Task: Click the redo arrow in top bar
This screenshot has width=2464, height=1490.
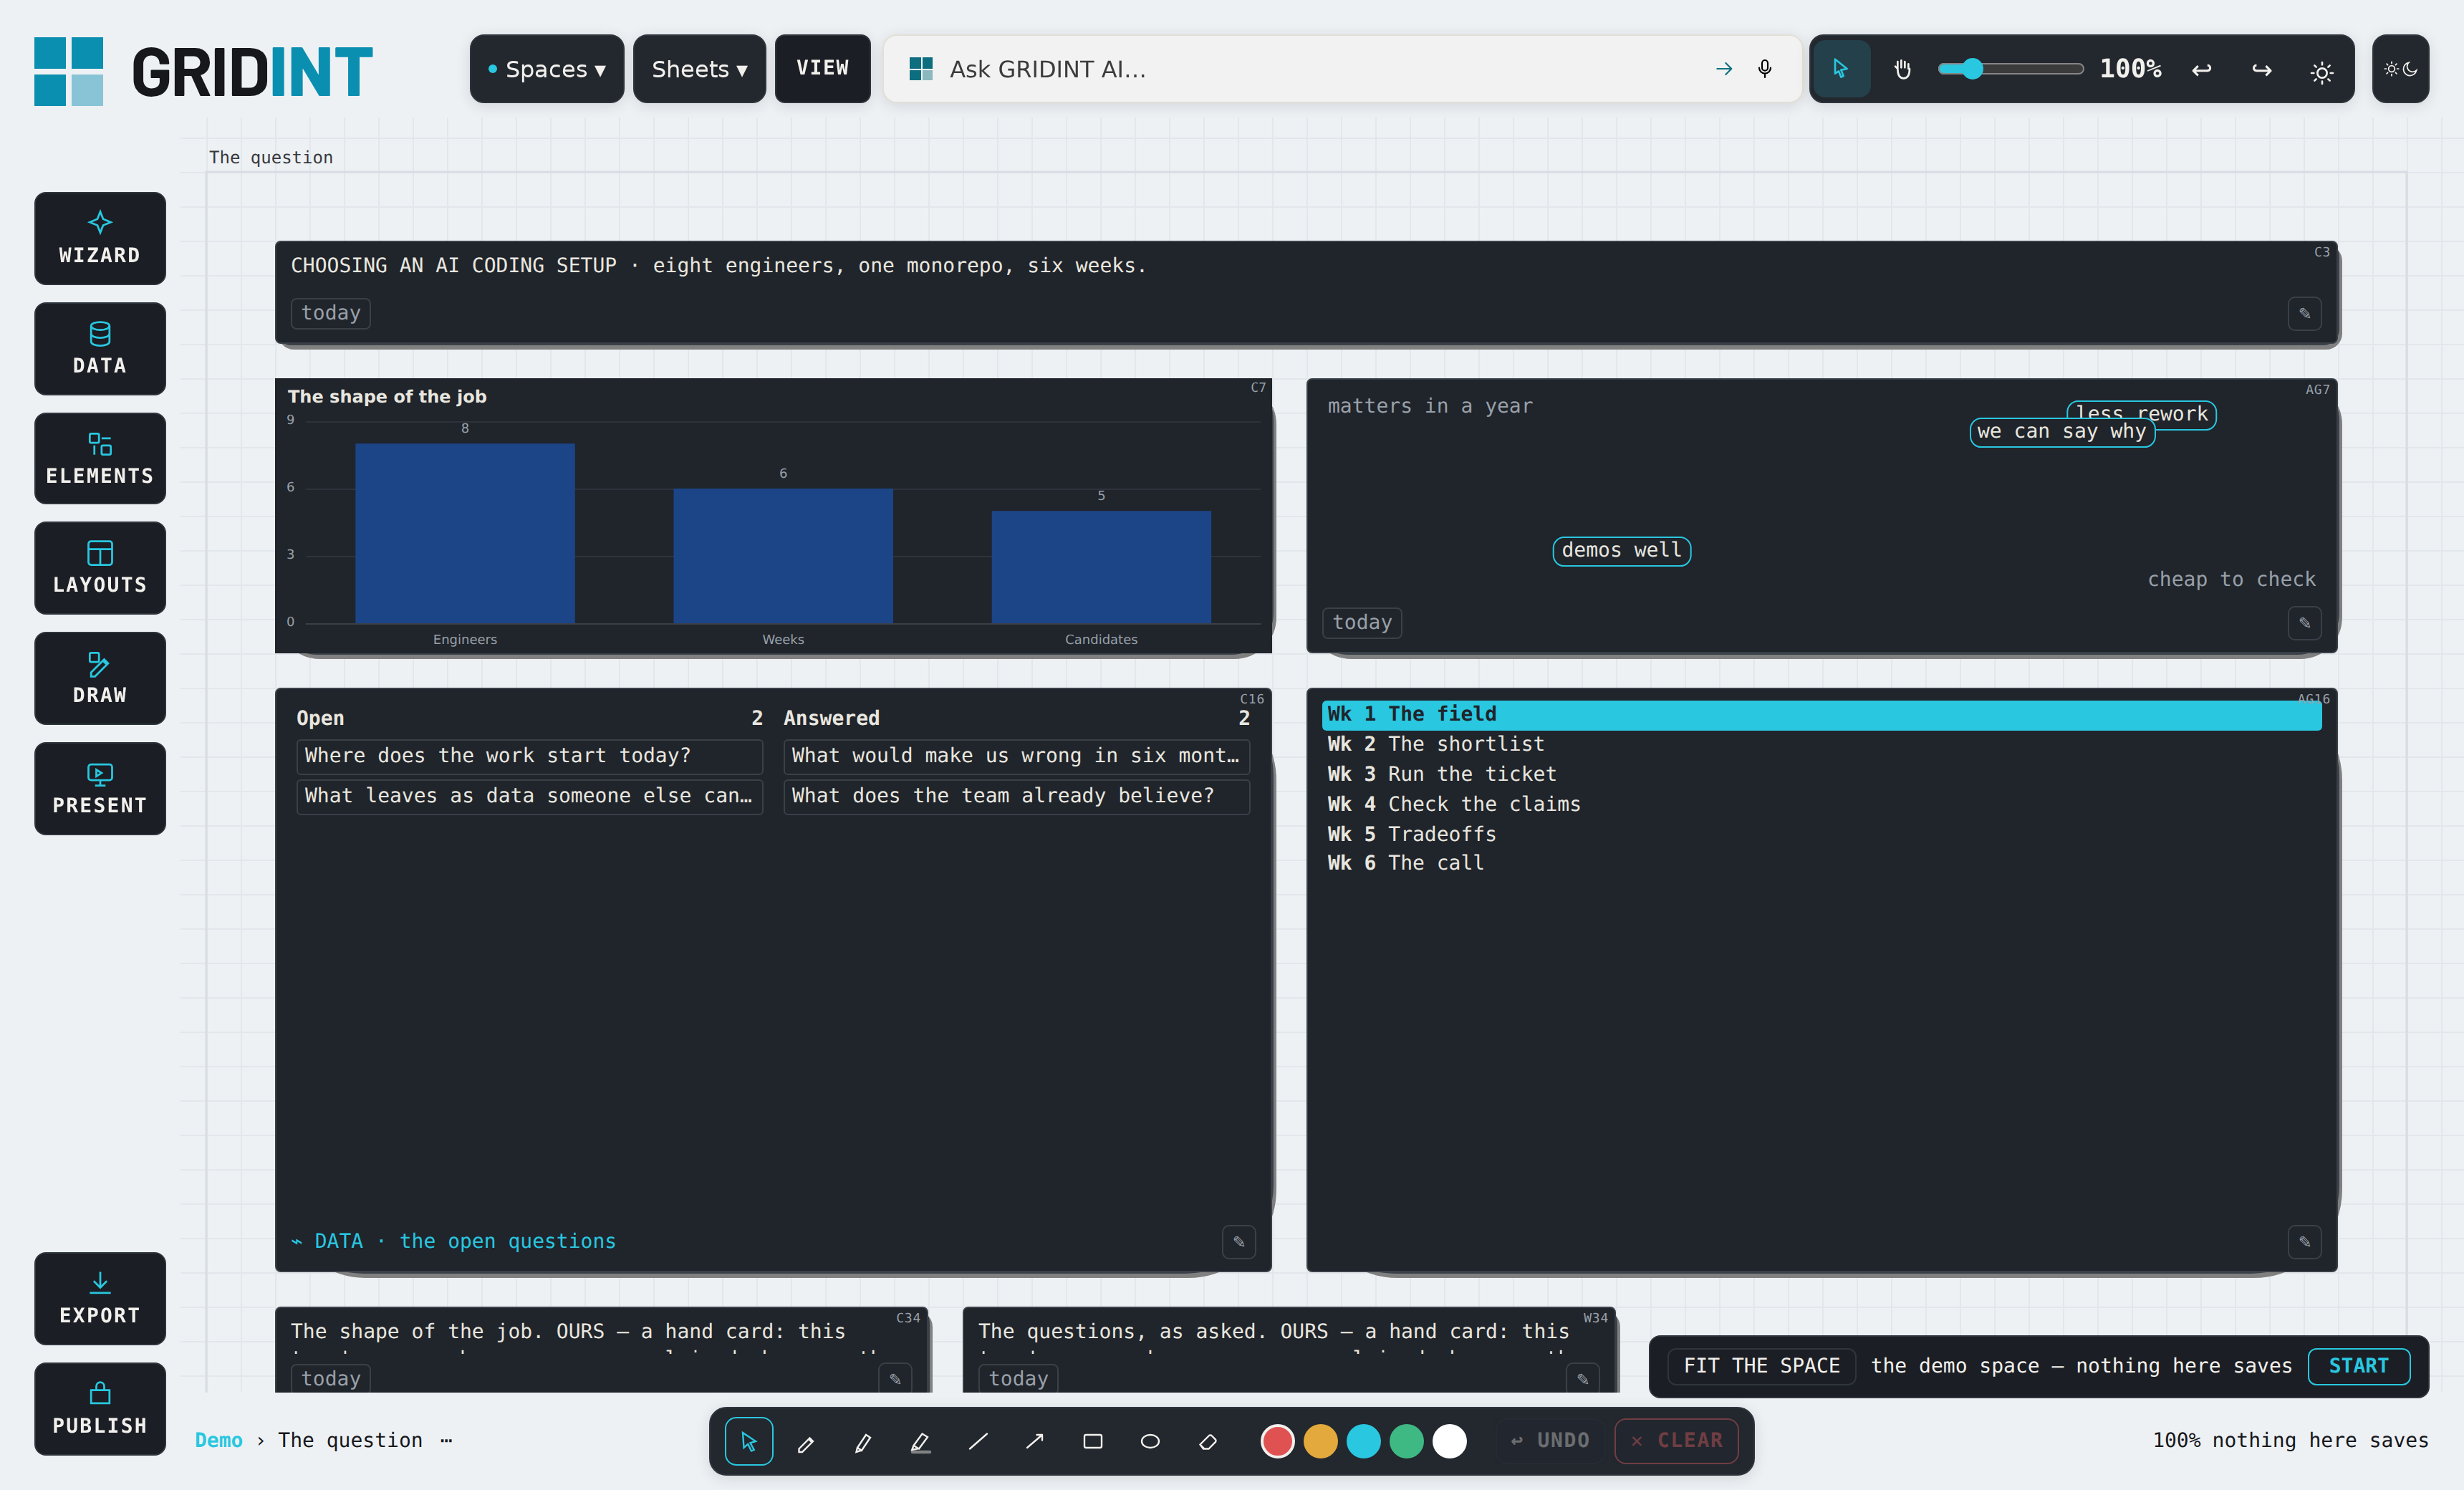Action: 2261,69
